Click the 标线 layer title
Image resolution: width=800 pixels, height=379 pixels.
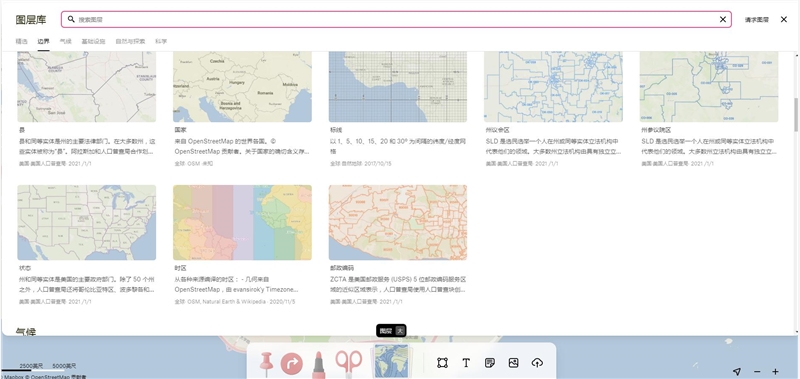pos(336,130)
